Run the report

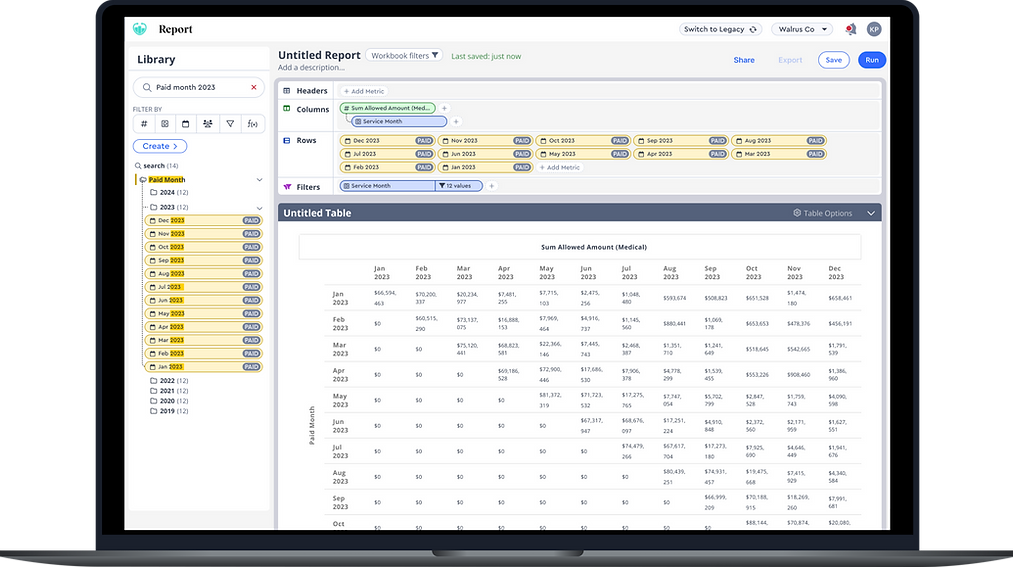(x=872, y=60)
